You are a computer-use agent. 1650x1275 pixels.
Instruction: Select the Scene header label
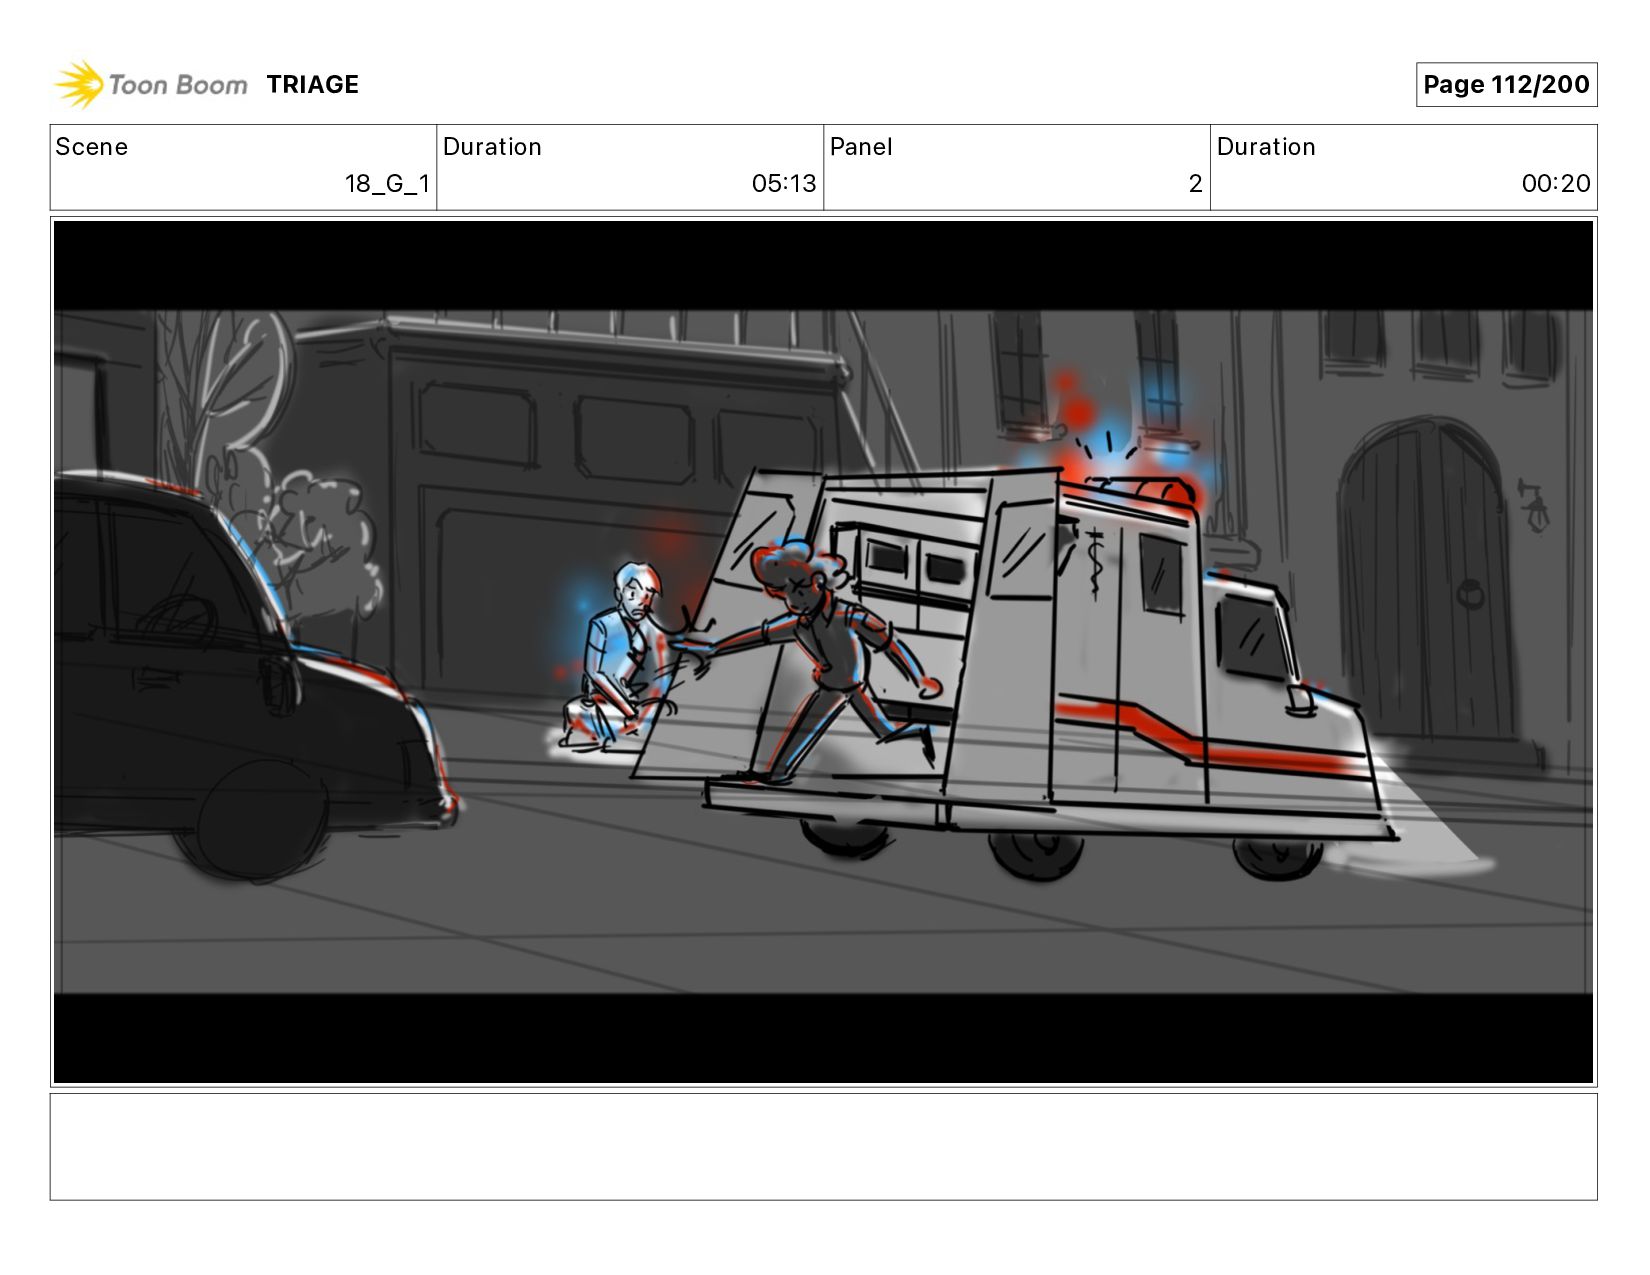(92, 147)
